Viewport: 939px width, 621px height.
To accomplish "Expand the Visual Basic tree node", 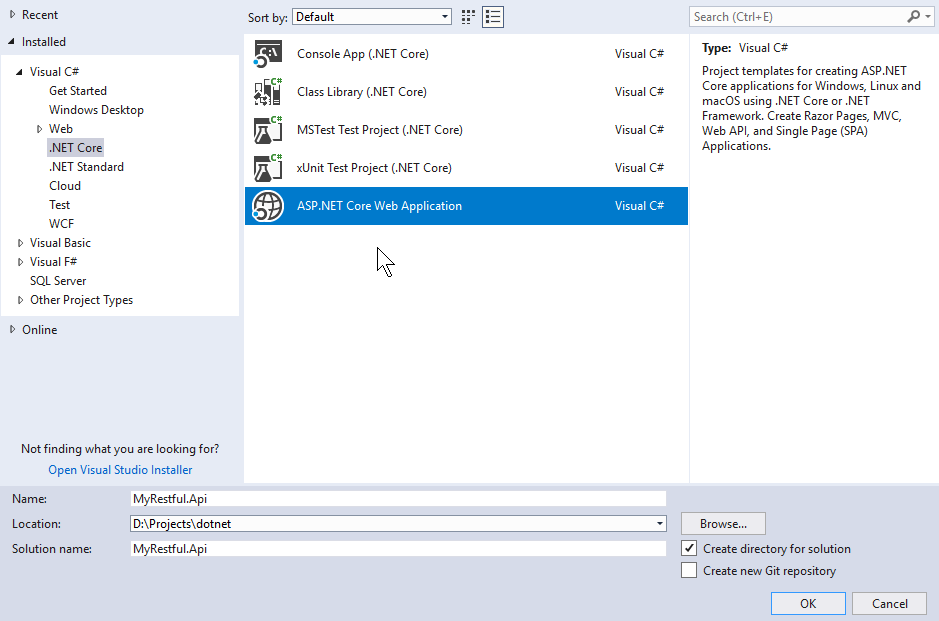I will 21,243.
